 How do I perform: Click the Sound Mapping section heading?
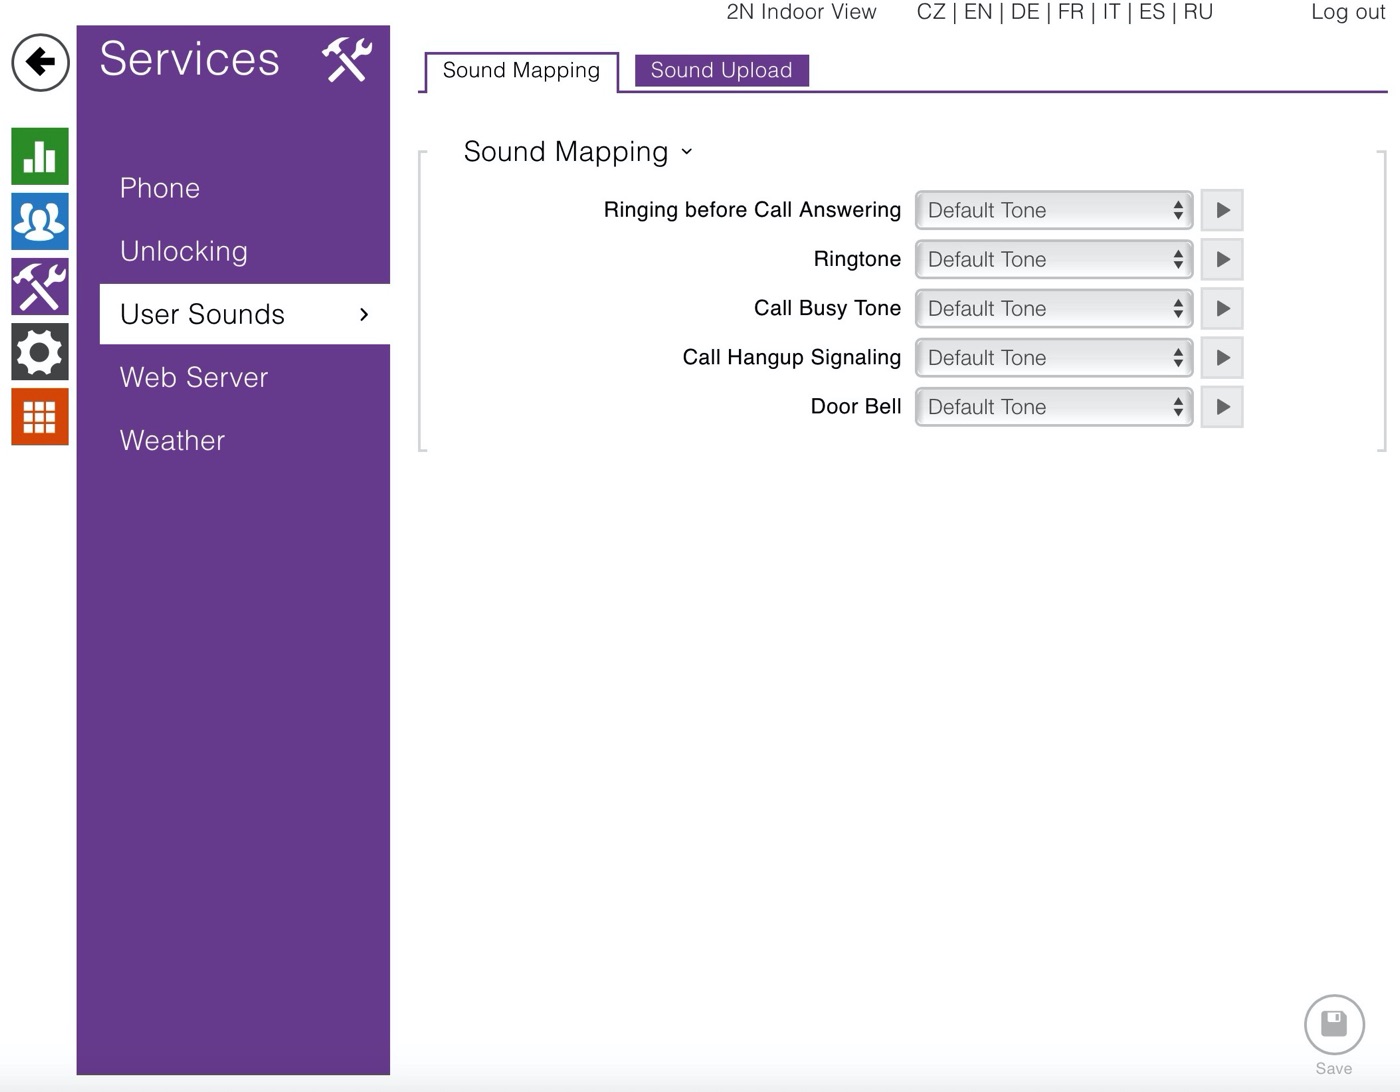pos(566,152)
